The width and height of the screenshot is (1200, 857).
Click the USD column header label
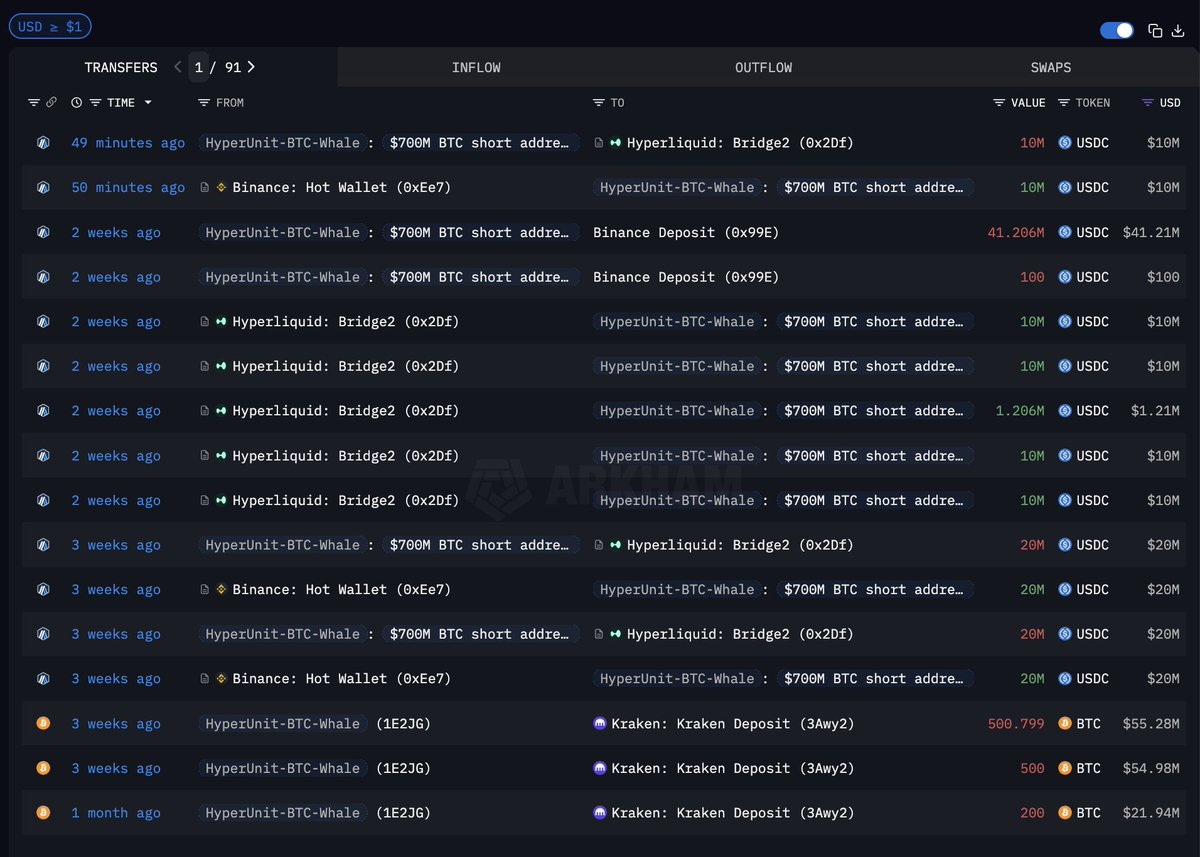coord(1170,103)
